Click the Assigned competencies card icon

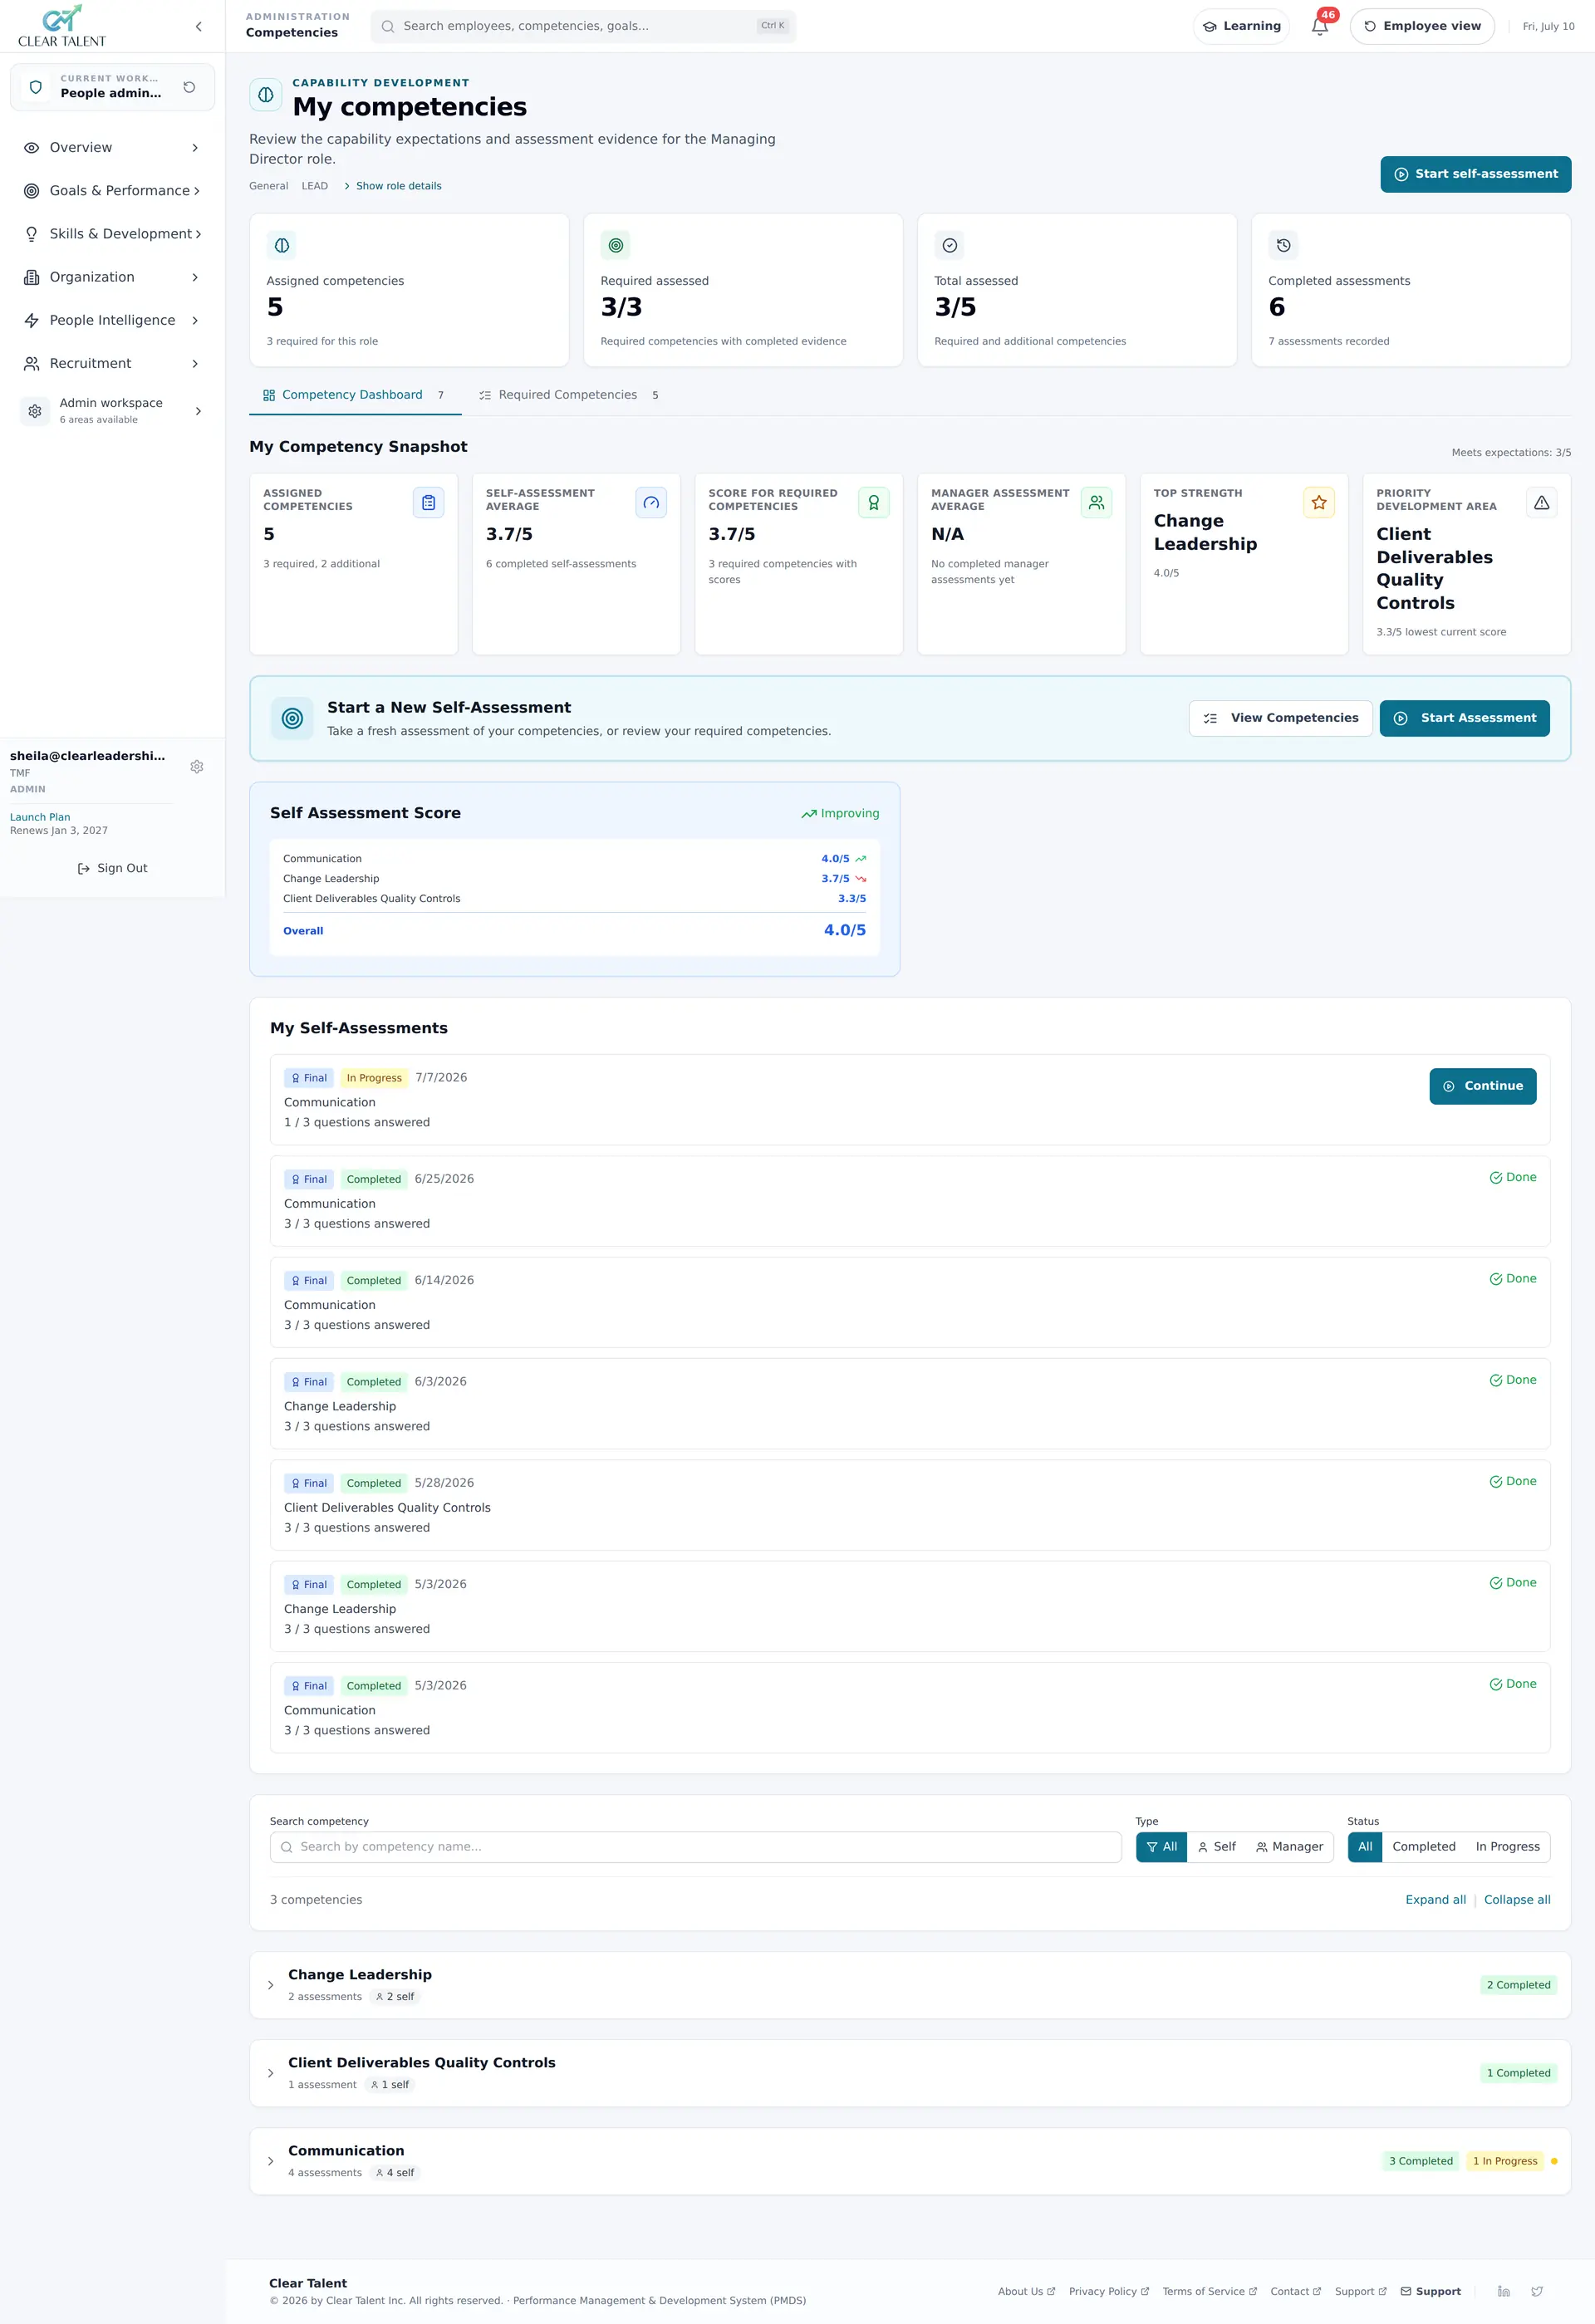(x=282, y=245)
